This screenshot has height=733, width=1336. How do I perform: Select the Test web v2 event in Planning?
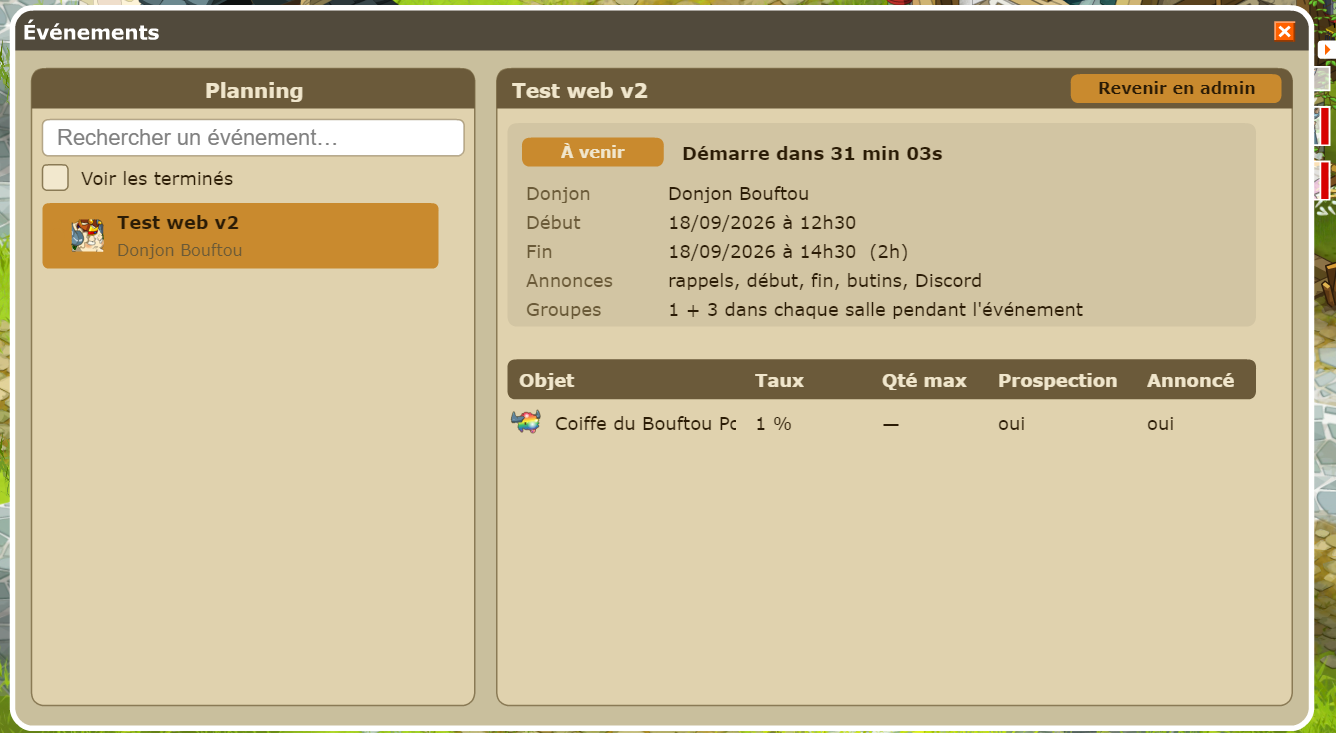pos(240,236)
